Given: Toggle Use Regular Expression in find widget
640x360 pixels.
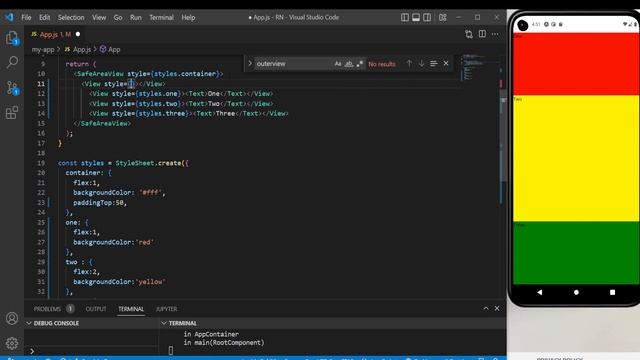Looking at the screenshot, I should click(x=359, y=64).
